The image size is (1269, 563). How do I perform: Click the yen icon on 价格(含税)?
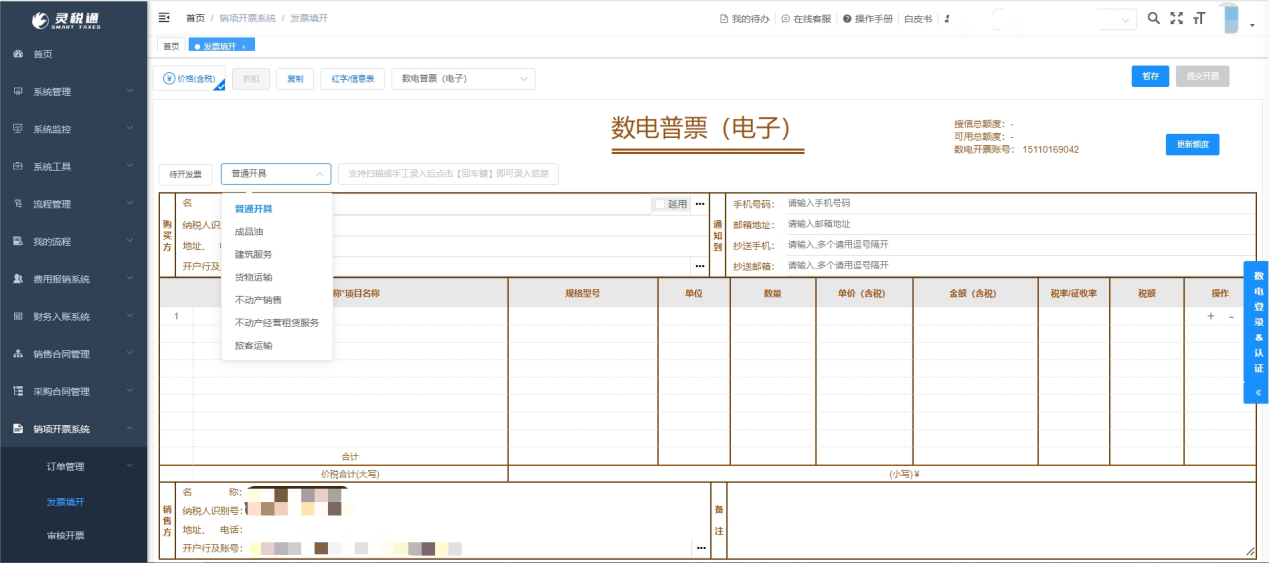pyautogui.click(x=167, y=79)
